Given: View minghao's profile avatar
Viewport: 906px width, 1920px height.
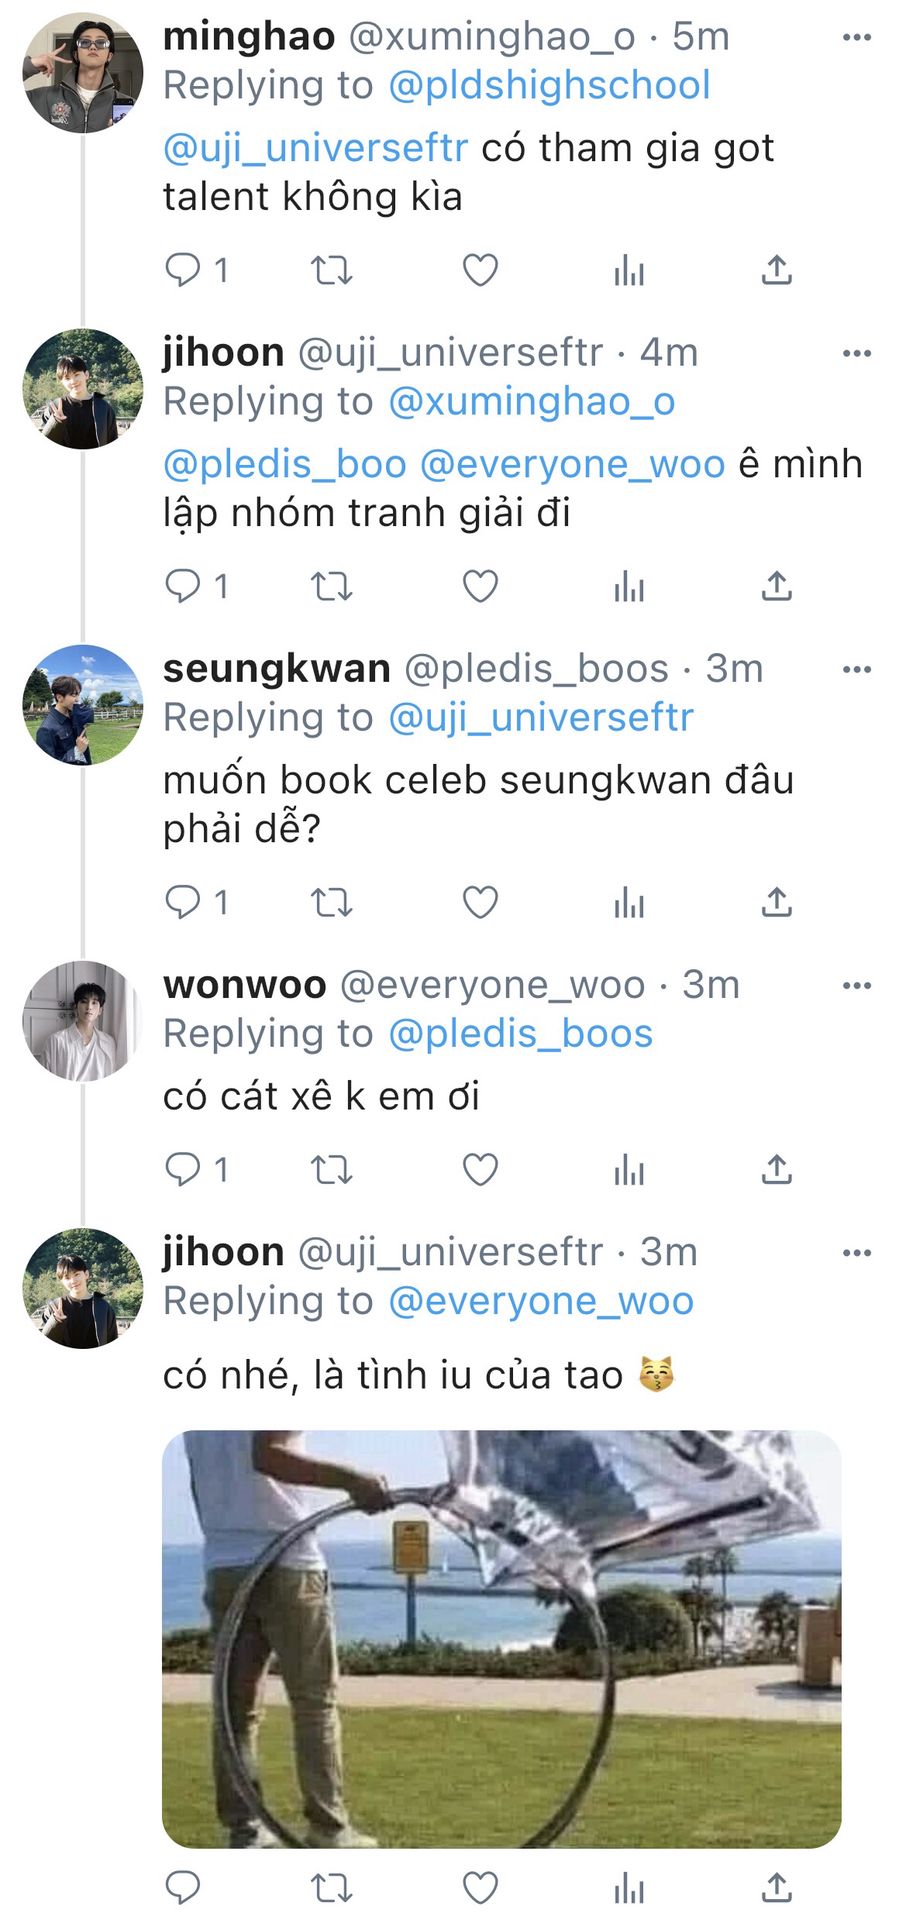Looking at the screenshot, I should 83,73.
